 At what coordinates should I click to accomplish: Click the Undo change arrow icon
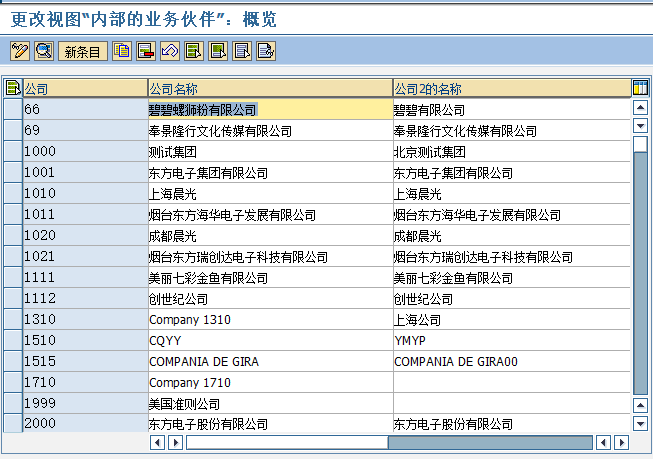pyautogui.click(x=170, y=51)
